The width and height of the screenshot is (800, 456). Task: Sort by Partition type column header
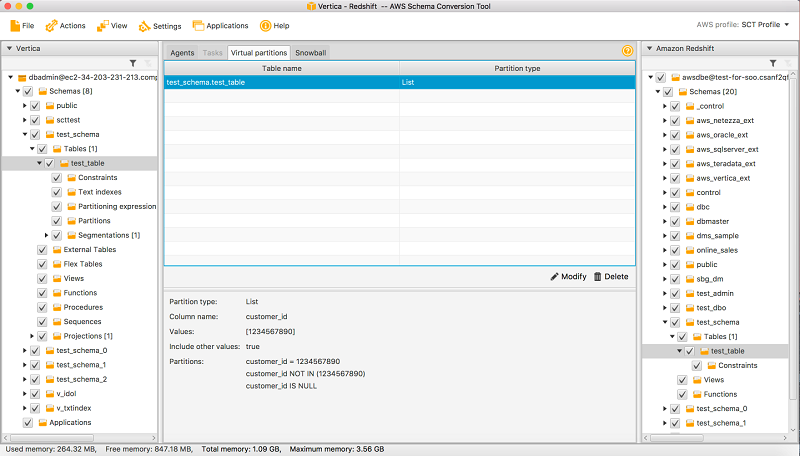pos(517,68)
